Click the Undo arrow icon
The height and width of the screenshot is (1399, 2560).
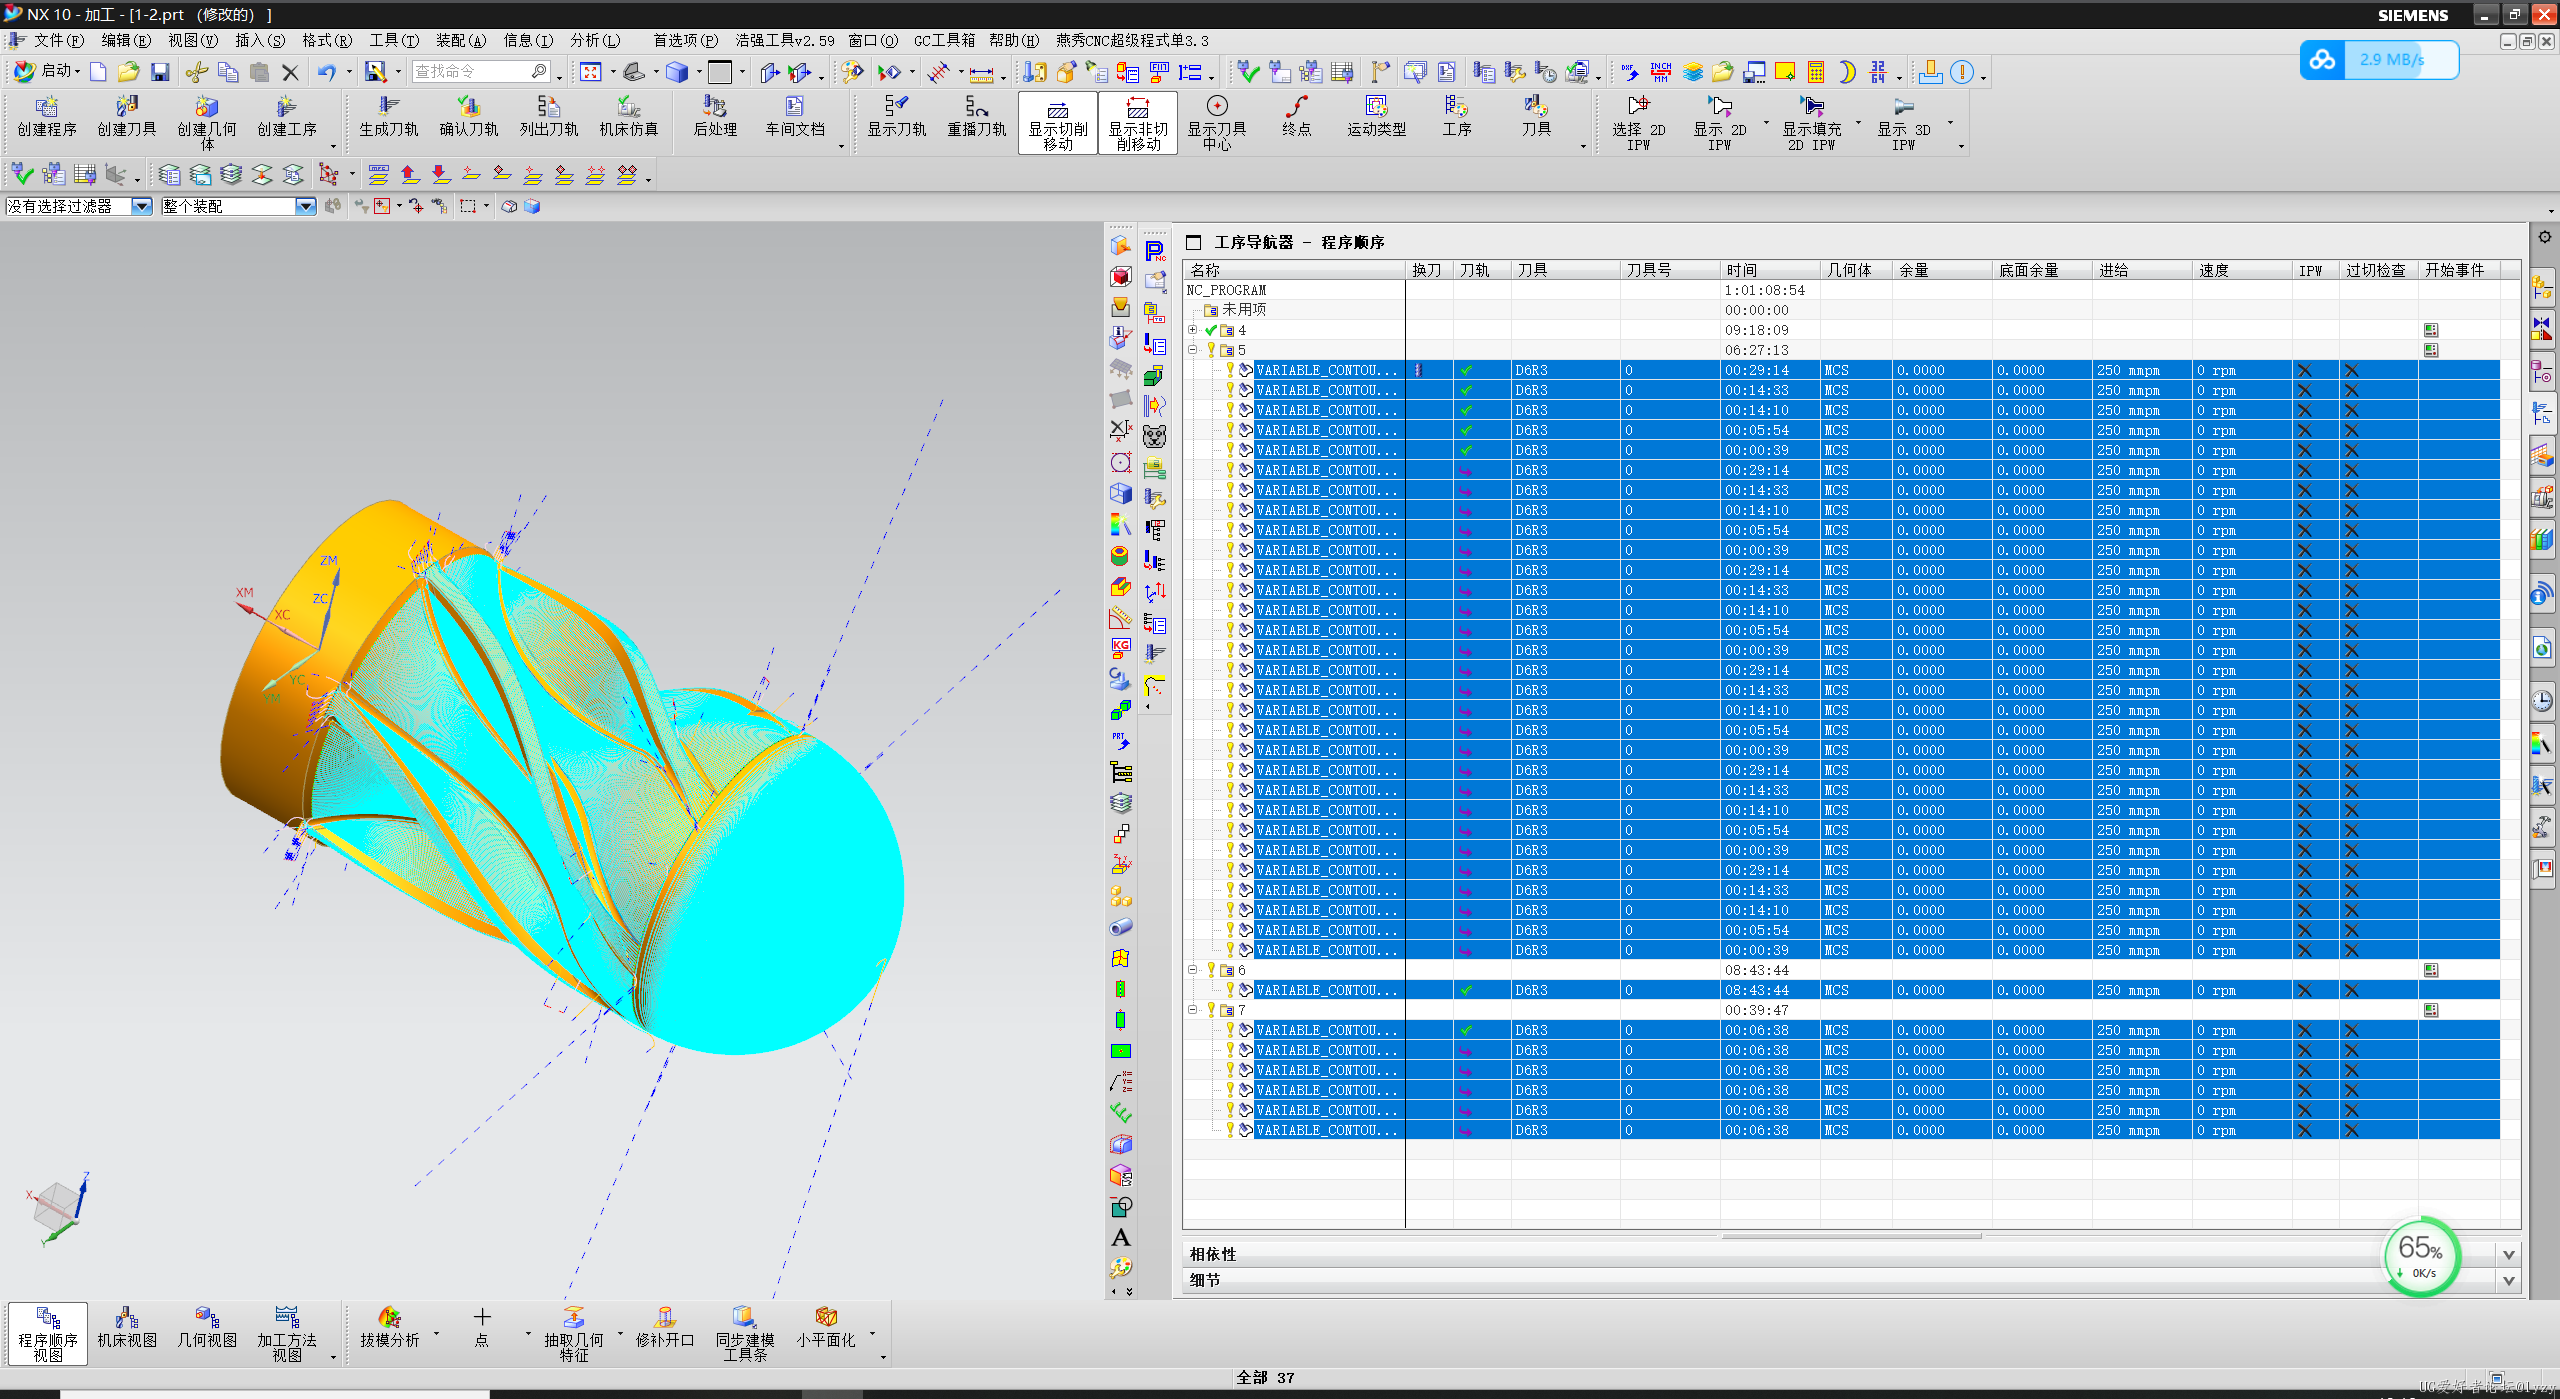pos(327,72)
